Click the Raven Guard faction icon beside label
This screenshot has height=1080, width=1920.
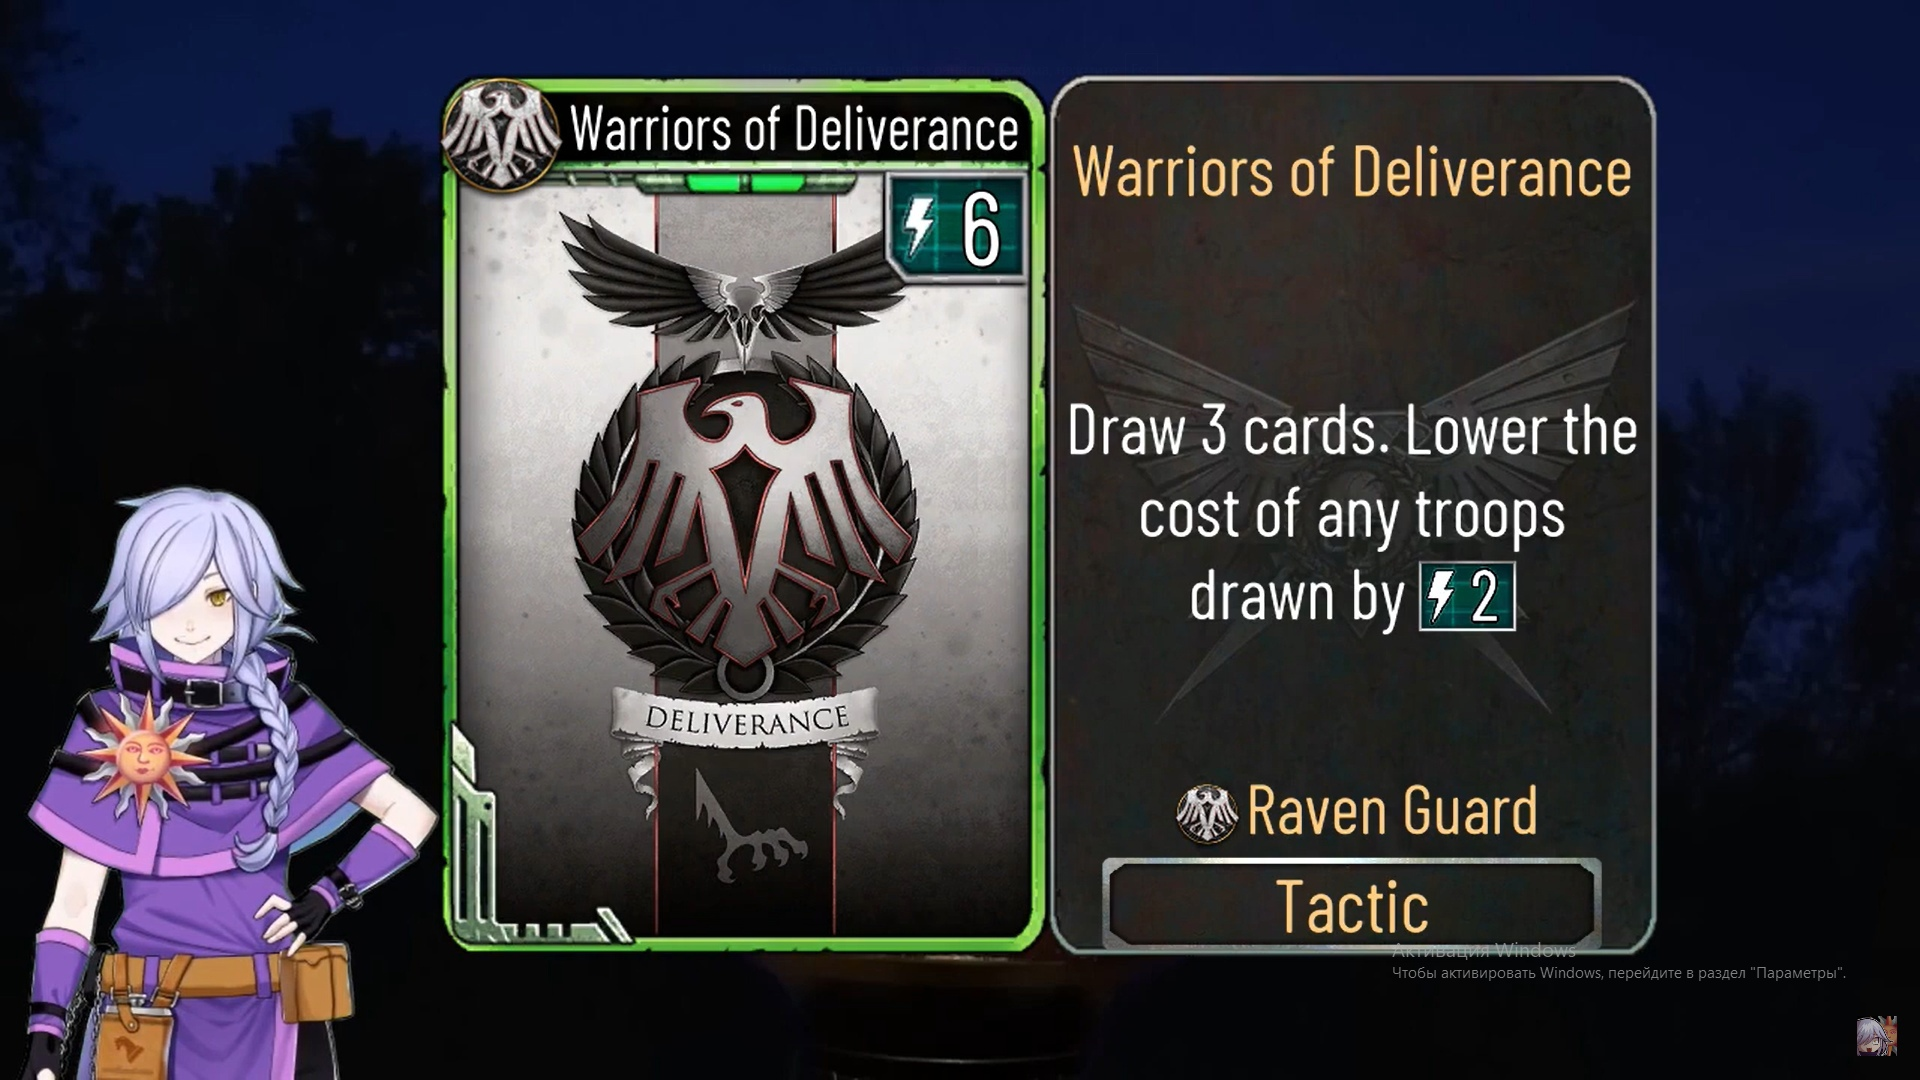[1207, 812]
